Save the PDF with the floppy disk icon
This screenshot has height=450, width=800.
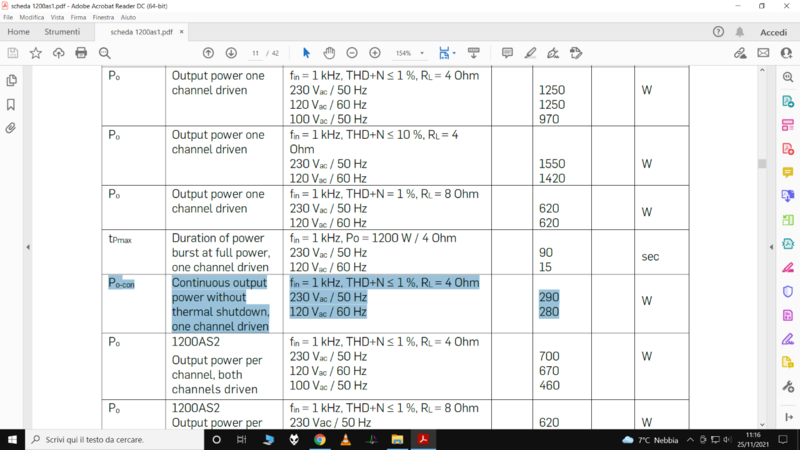pos(13,53)
